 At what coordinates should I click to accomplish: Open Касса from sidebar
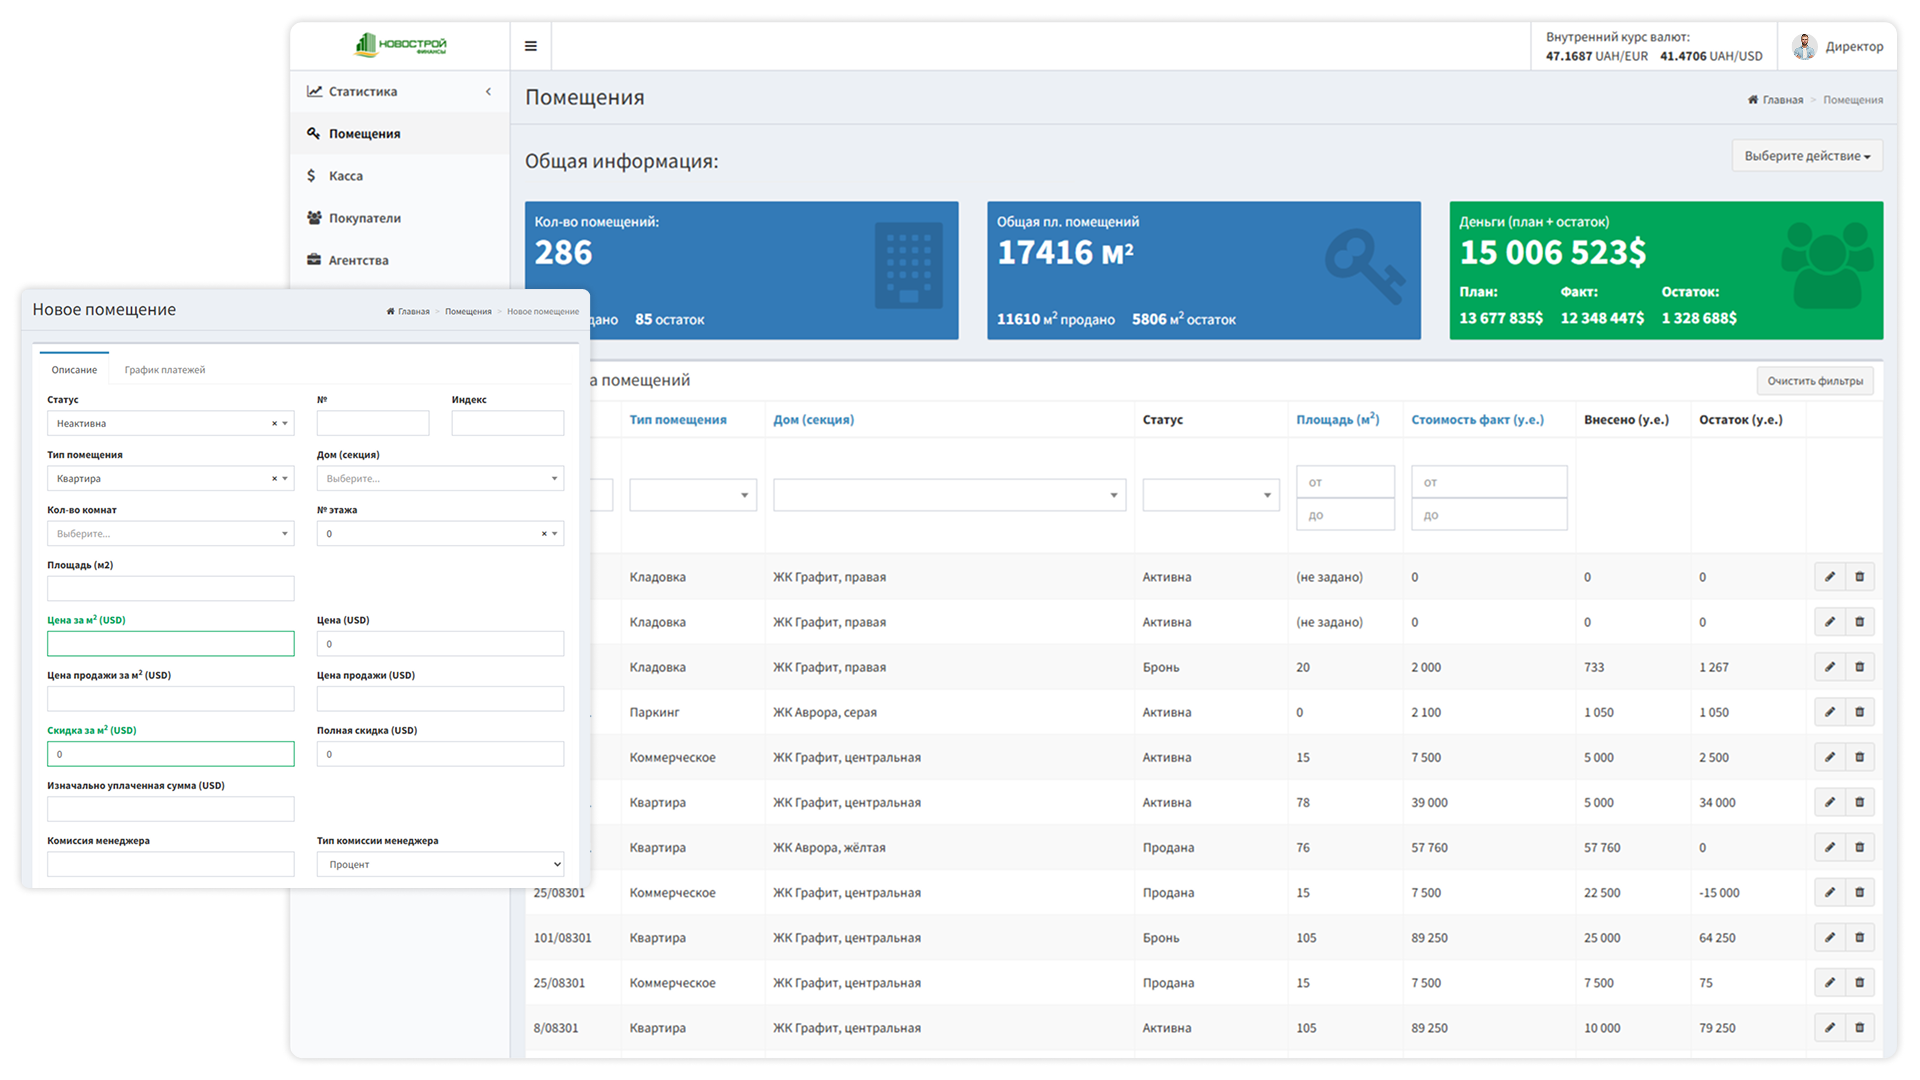[346, 176]
